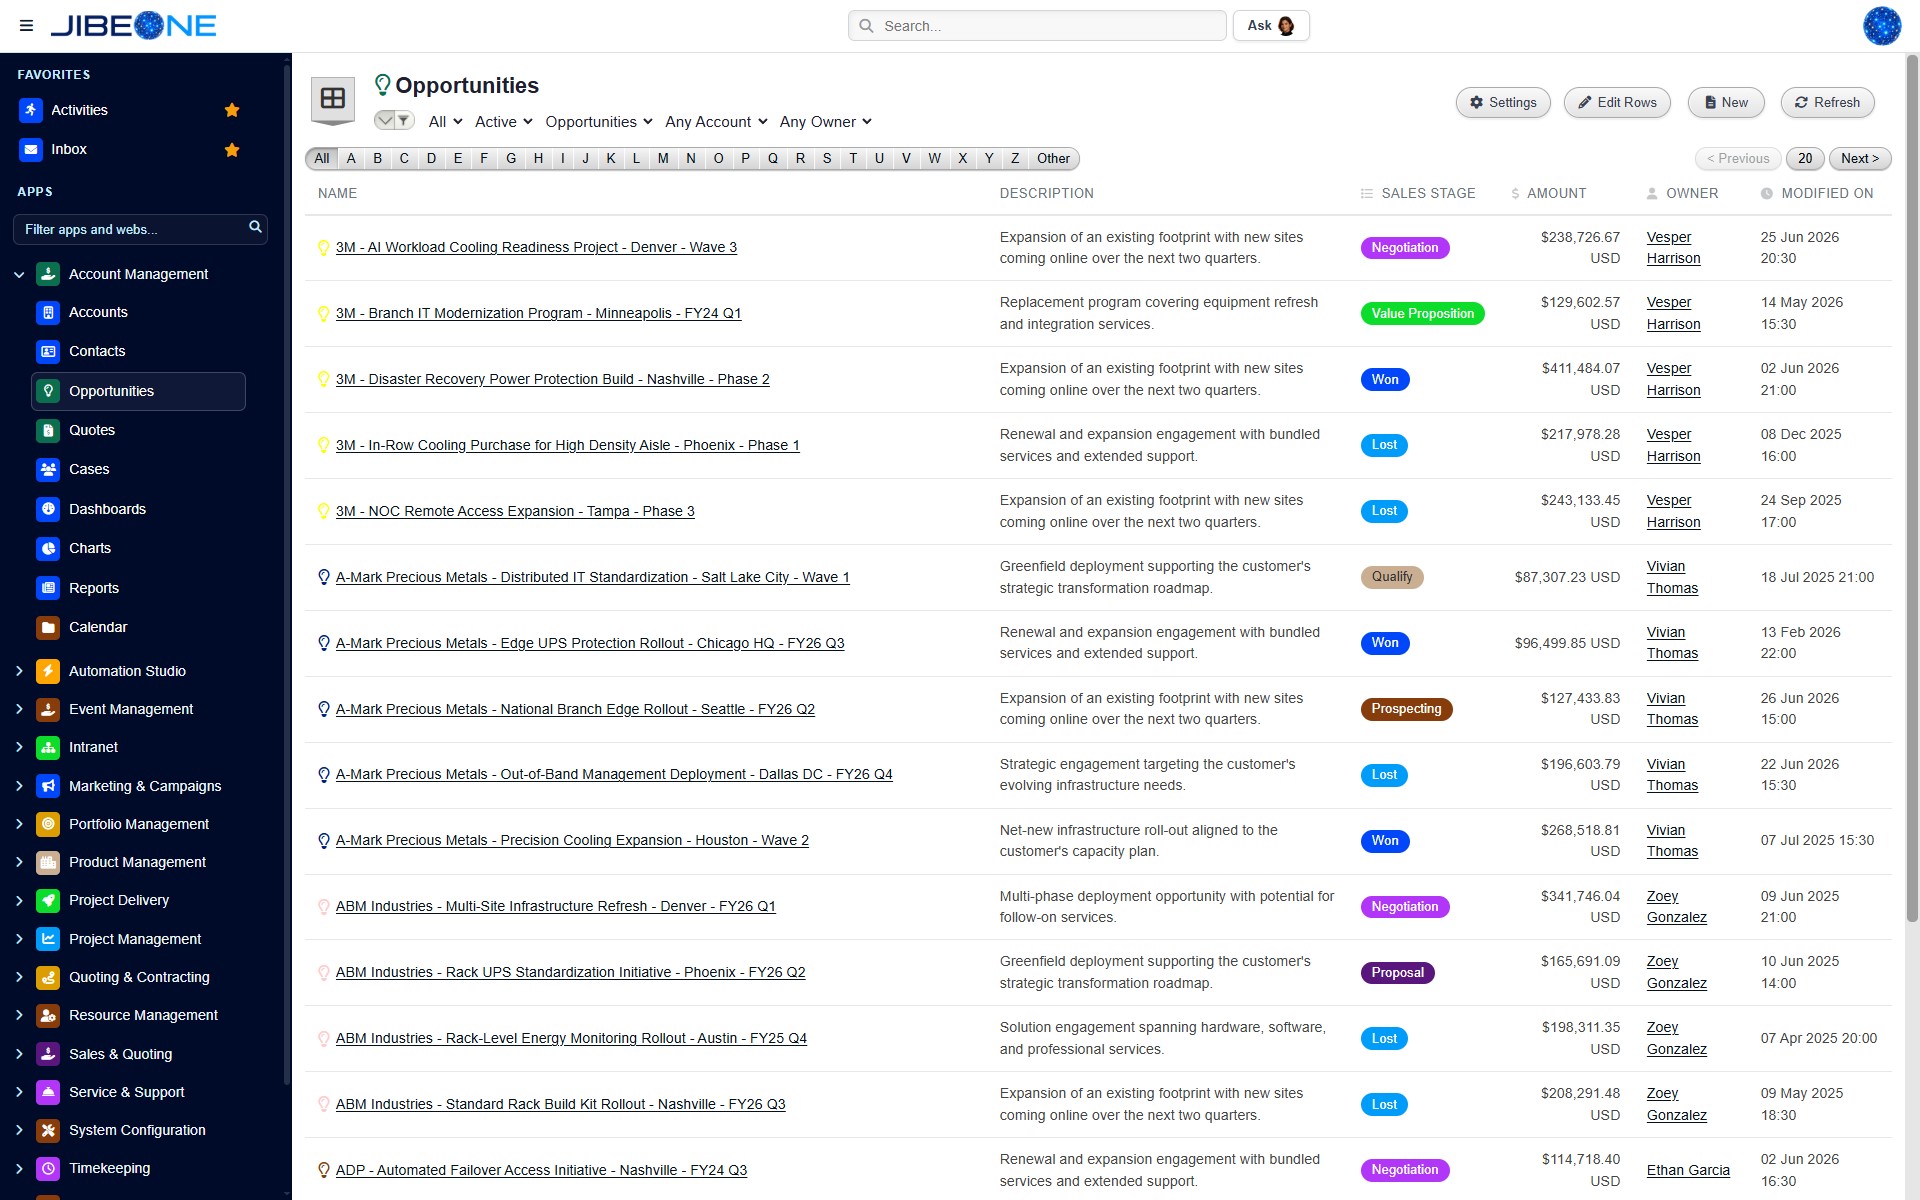Unfavorite Activities using its star

pos(232,110)
